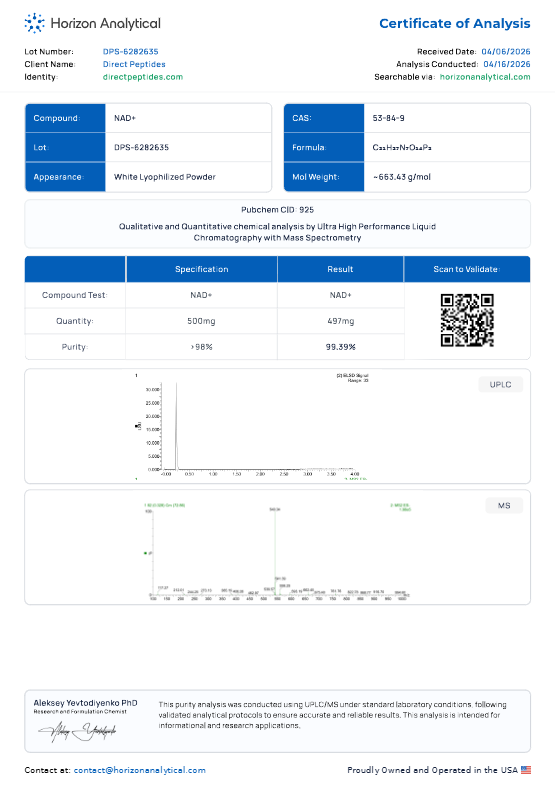Click quantity result 497mg
This screenshot has height=785, width=555.
[x=340, y=321]
